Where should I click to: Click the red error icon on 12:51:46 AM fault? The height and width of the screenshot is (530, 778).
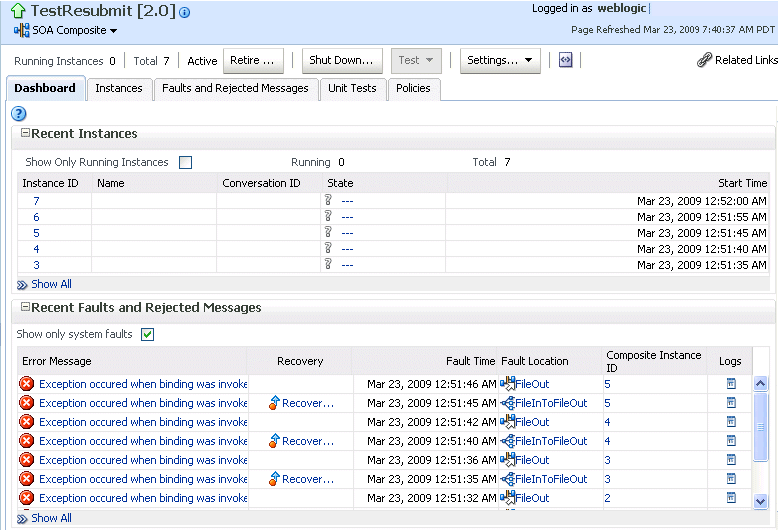tap(27, 384)
